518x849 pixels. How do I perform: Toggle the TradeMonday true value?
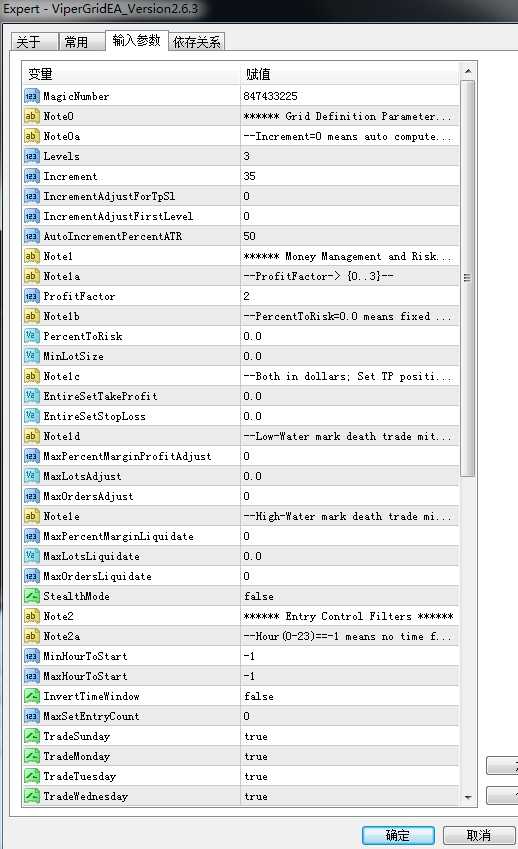point(350,756)
